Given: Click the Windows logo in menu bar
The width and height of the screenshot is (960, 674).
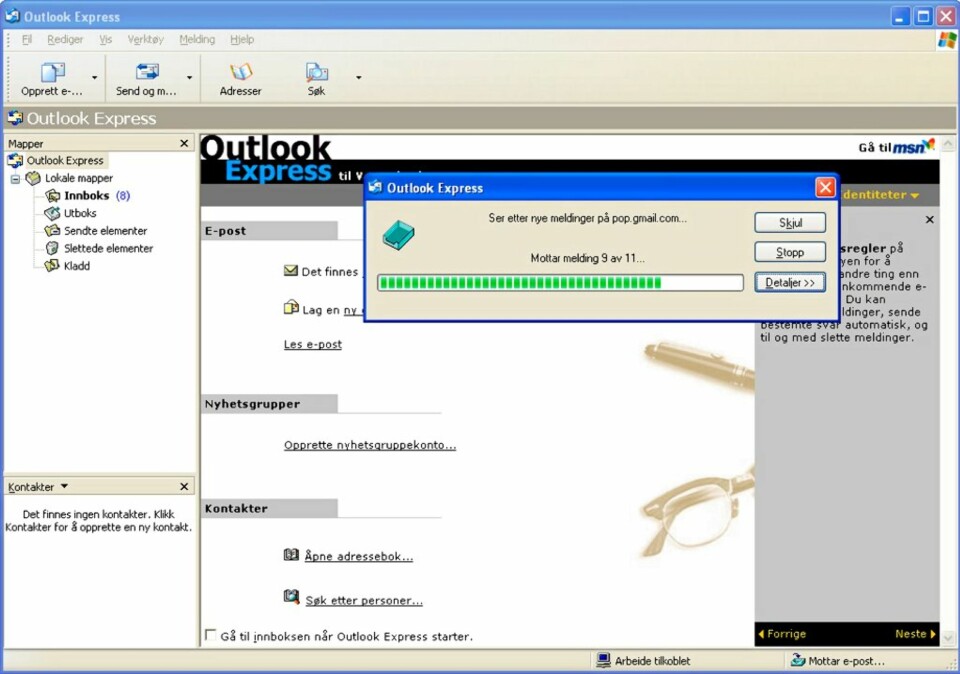Looking at the screenshot, I should coord(947,40).
